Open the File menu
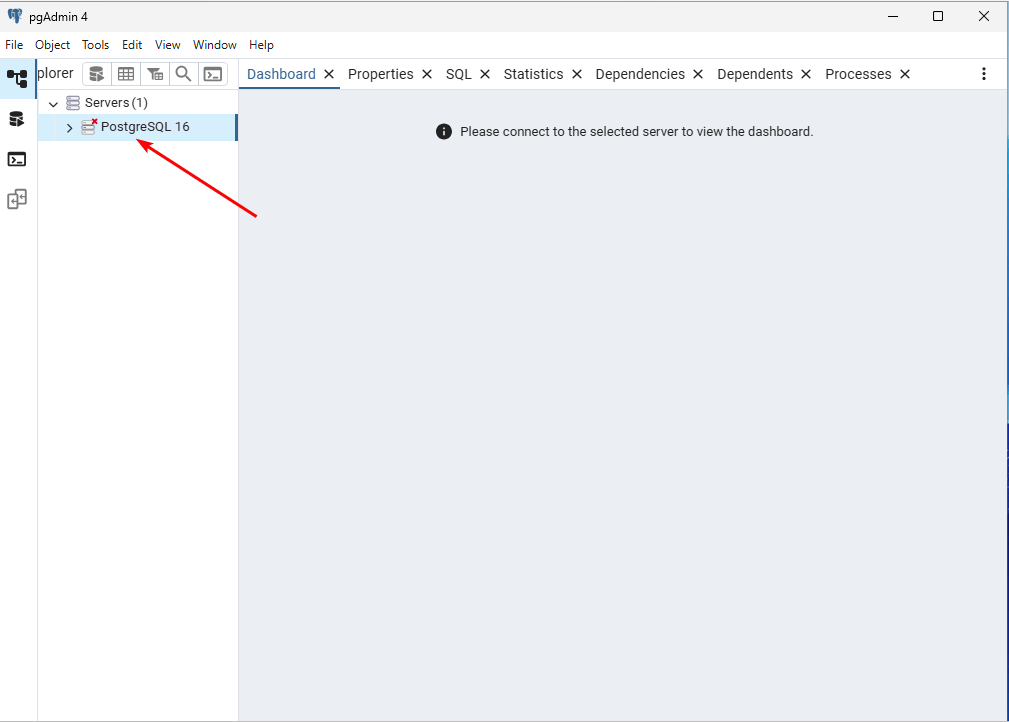This screenshot has height=722, width=1009. click(x=14, y=45)
